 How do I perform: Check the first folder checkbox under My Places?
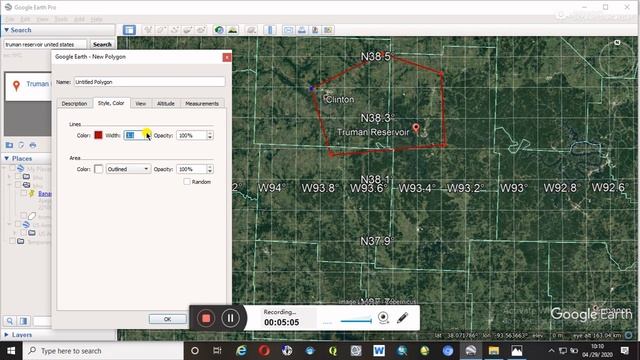18,177
